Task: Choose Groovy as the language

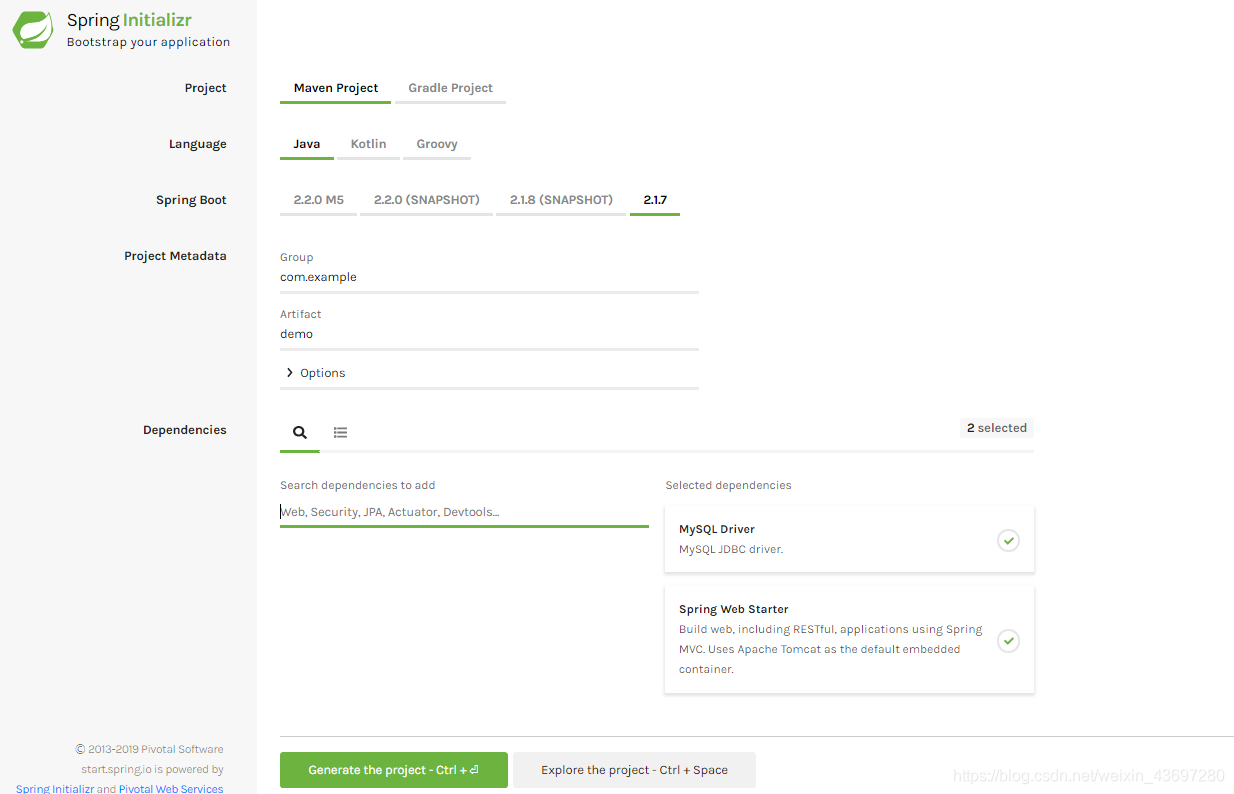Action: pos(437,144)
